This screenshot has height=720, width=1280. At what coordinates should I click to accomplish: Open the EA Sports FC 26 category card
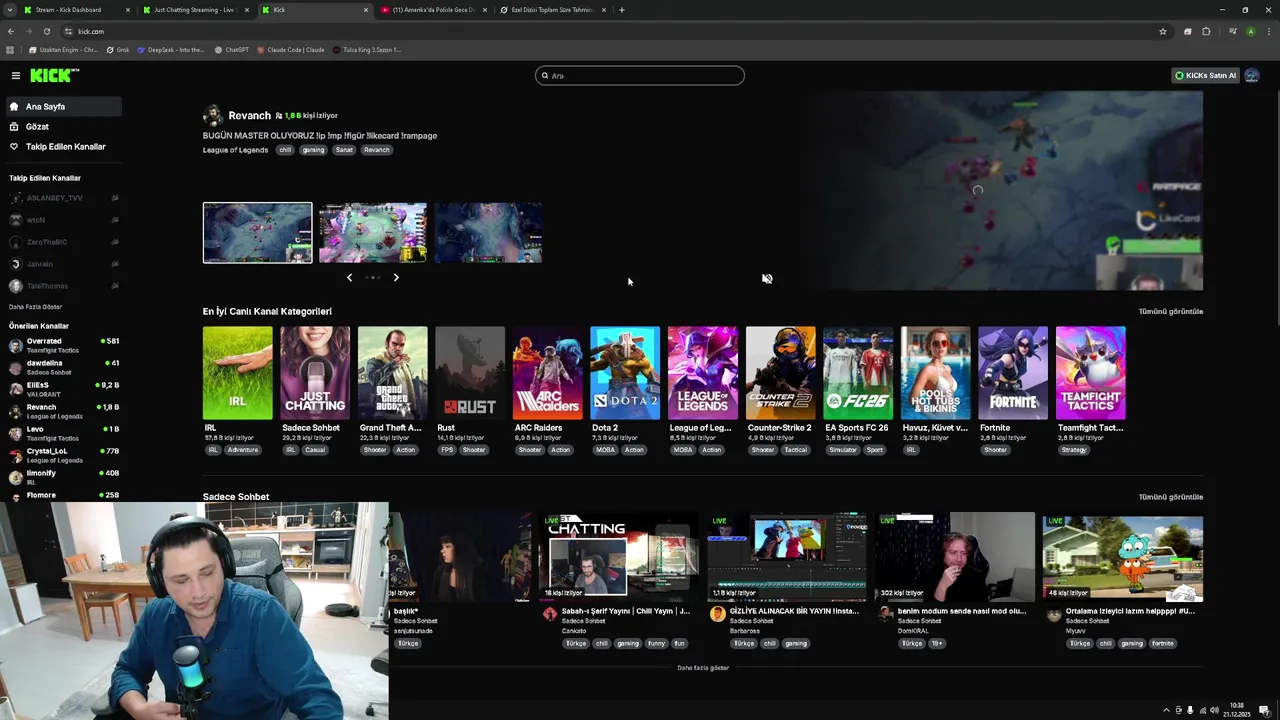(x=858, y=373)
